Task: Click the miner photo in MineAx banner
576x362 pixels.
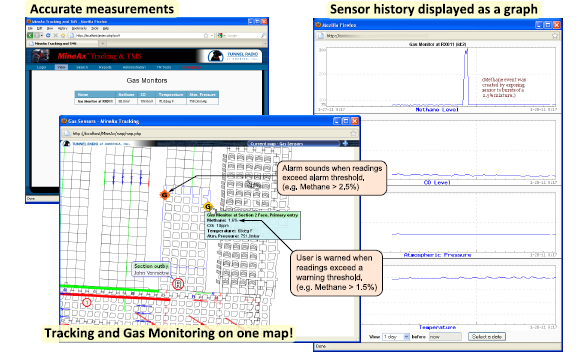Action: tap(40, 55)
